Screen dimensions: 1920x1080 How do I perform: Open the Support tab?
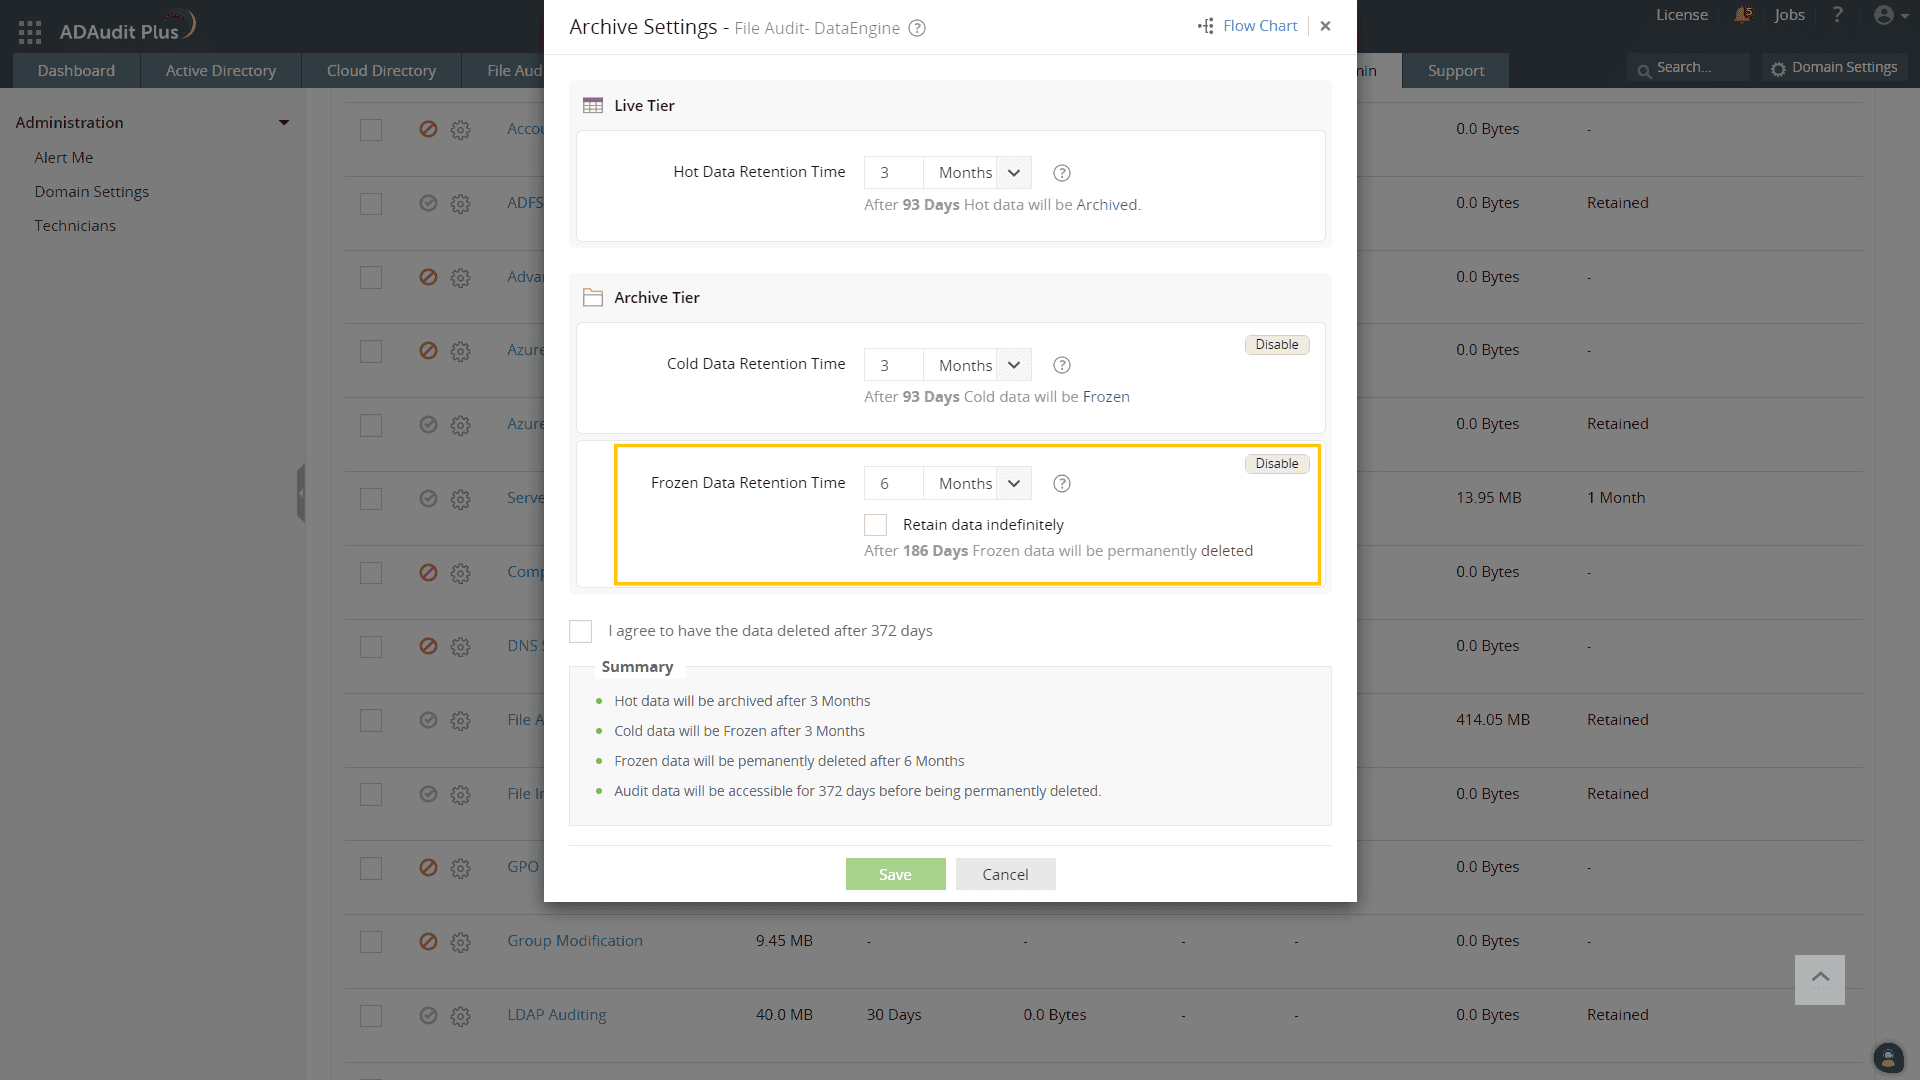pyautogui.click(x=1455, y=71)
